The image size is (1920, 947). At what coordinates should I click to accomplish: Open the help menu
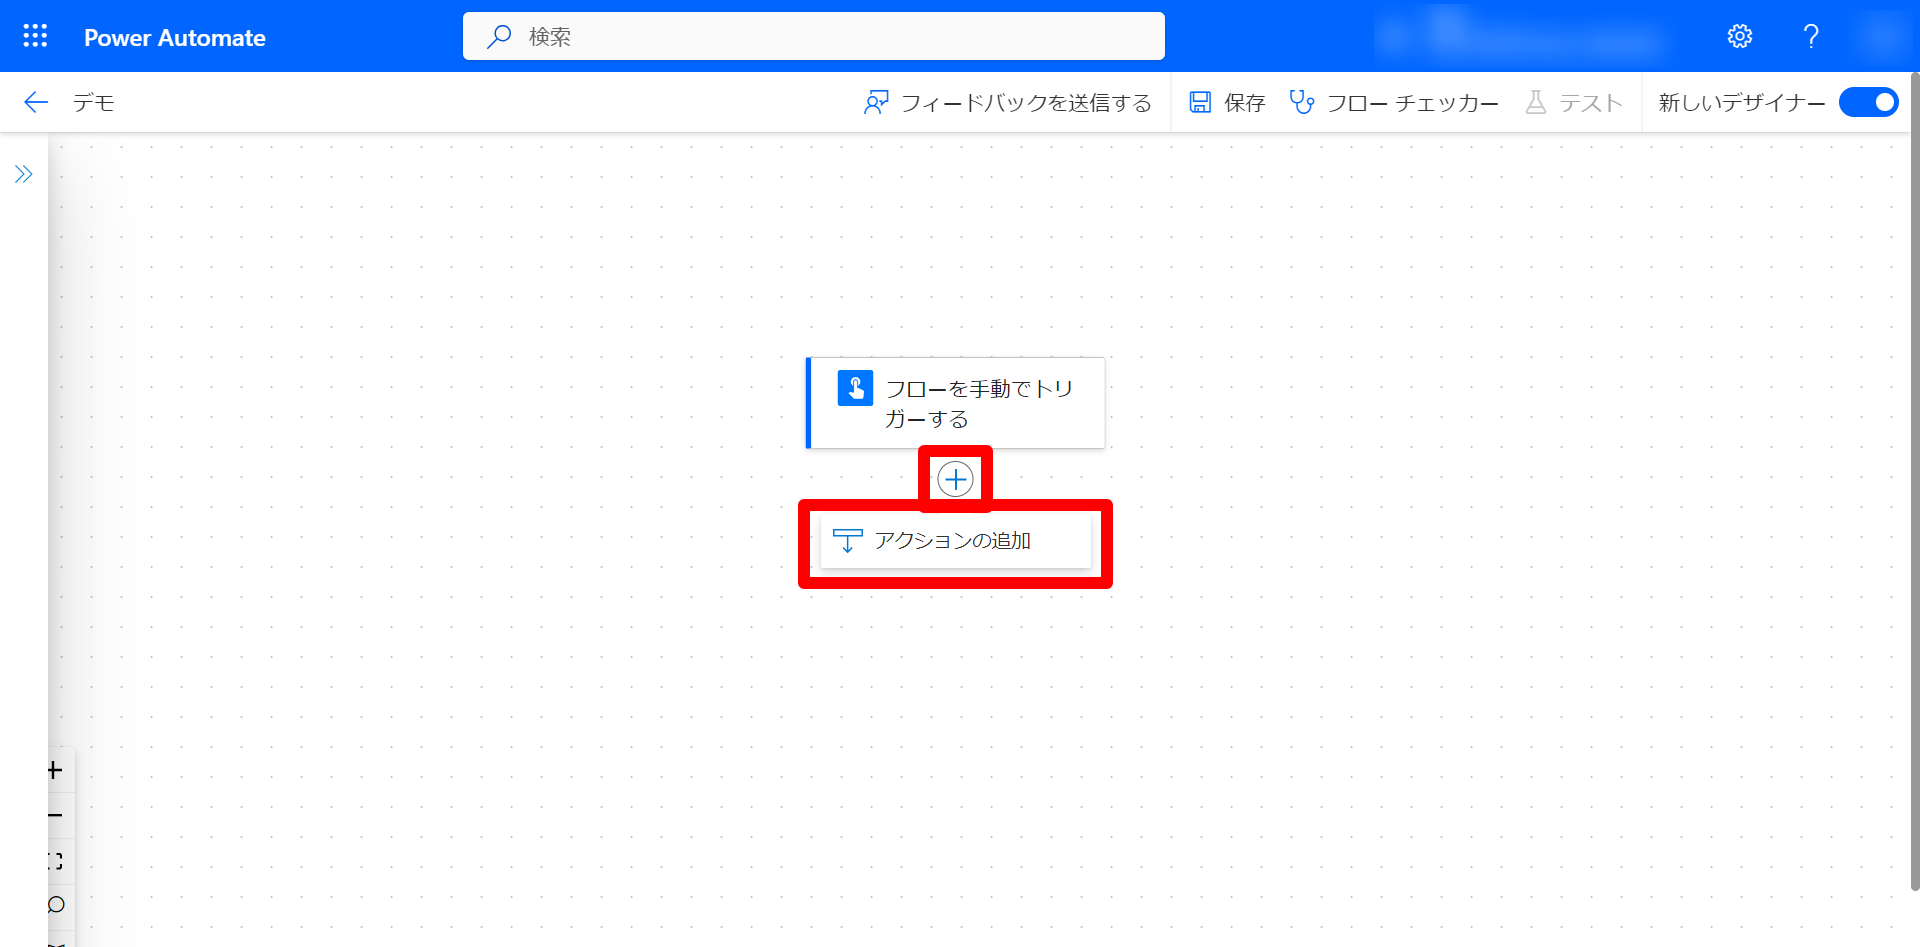click(x=1810, y=36)
